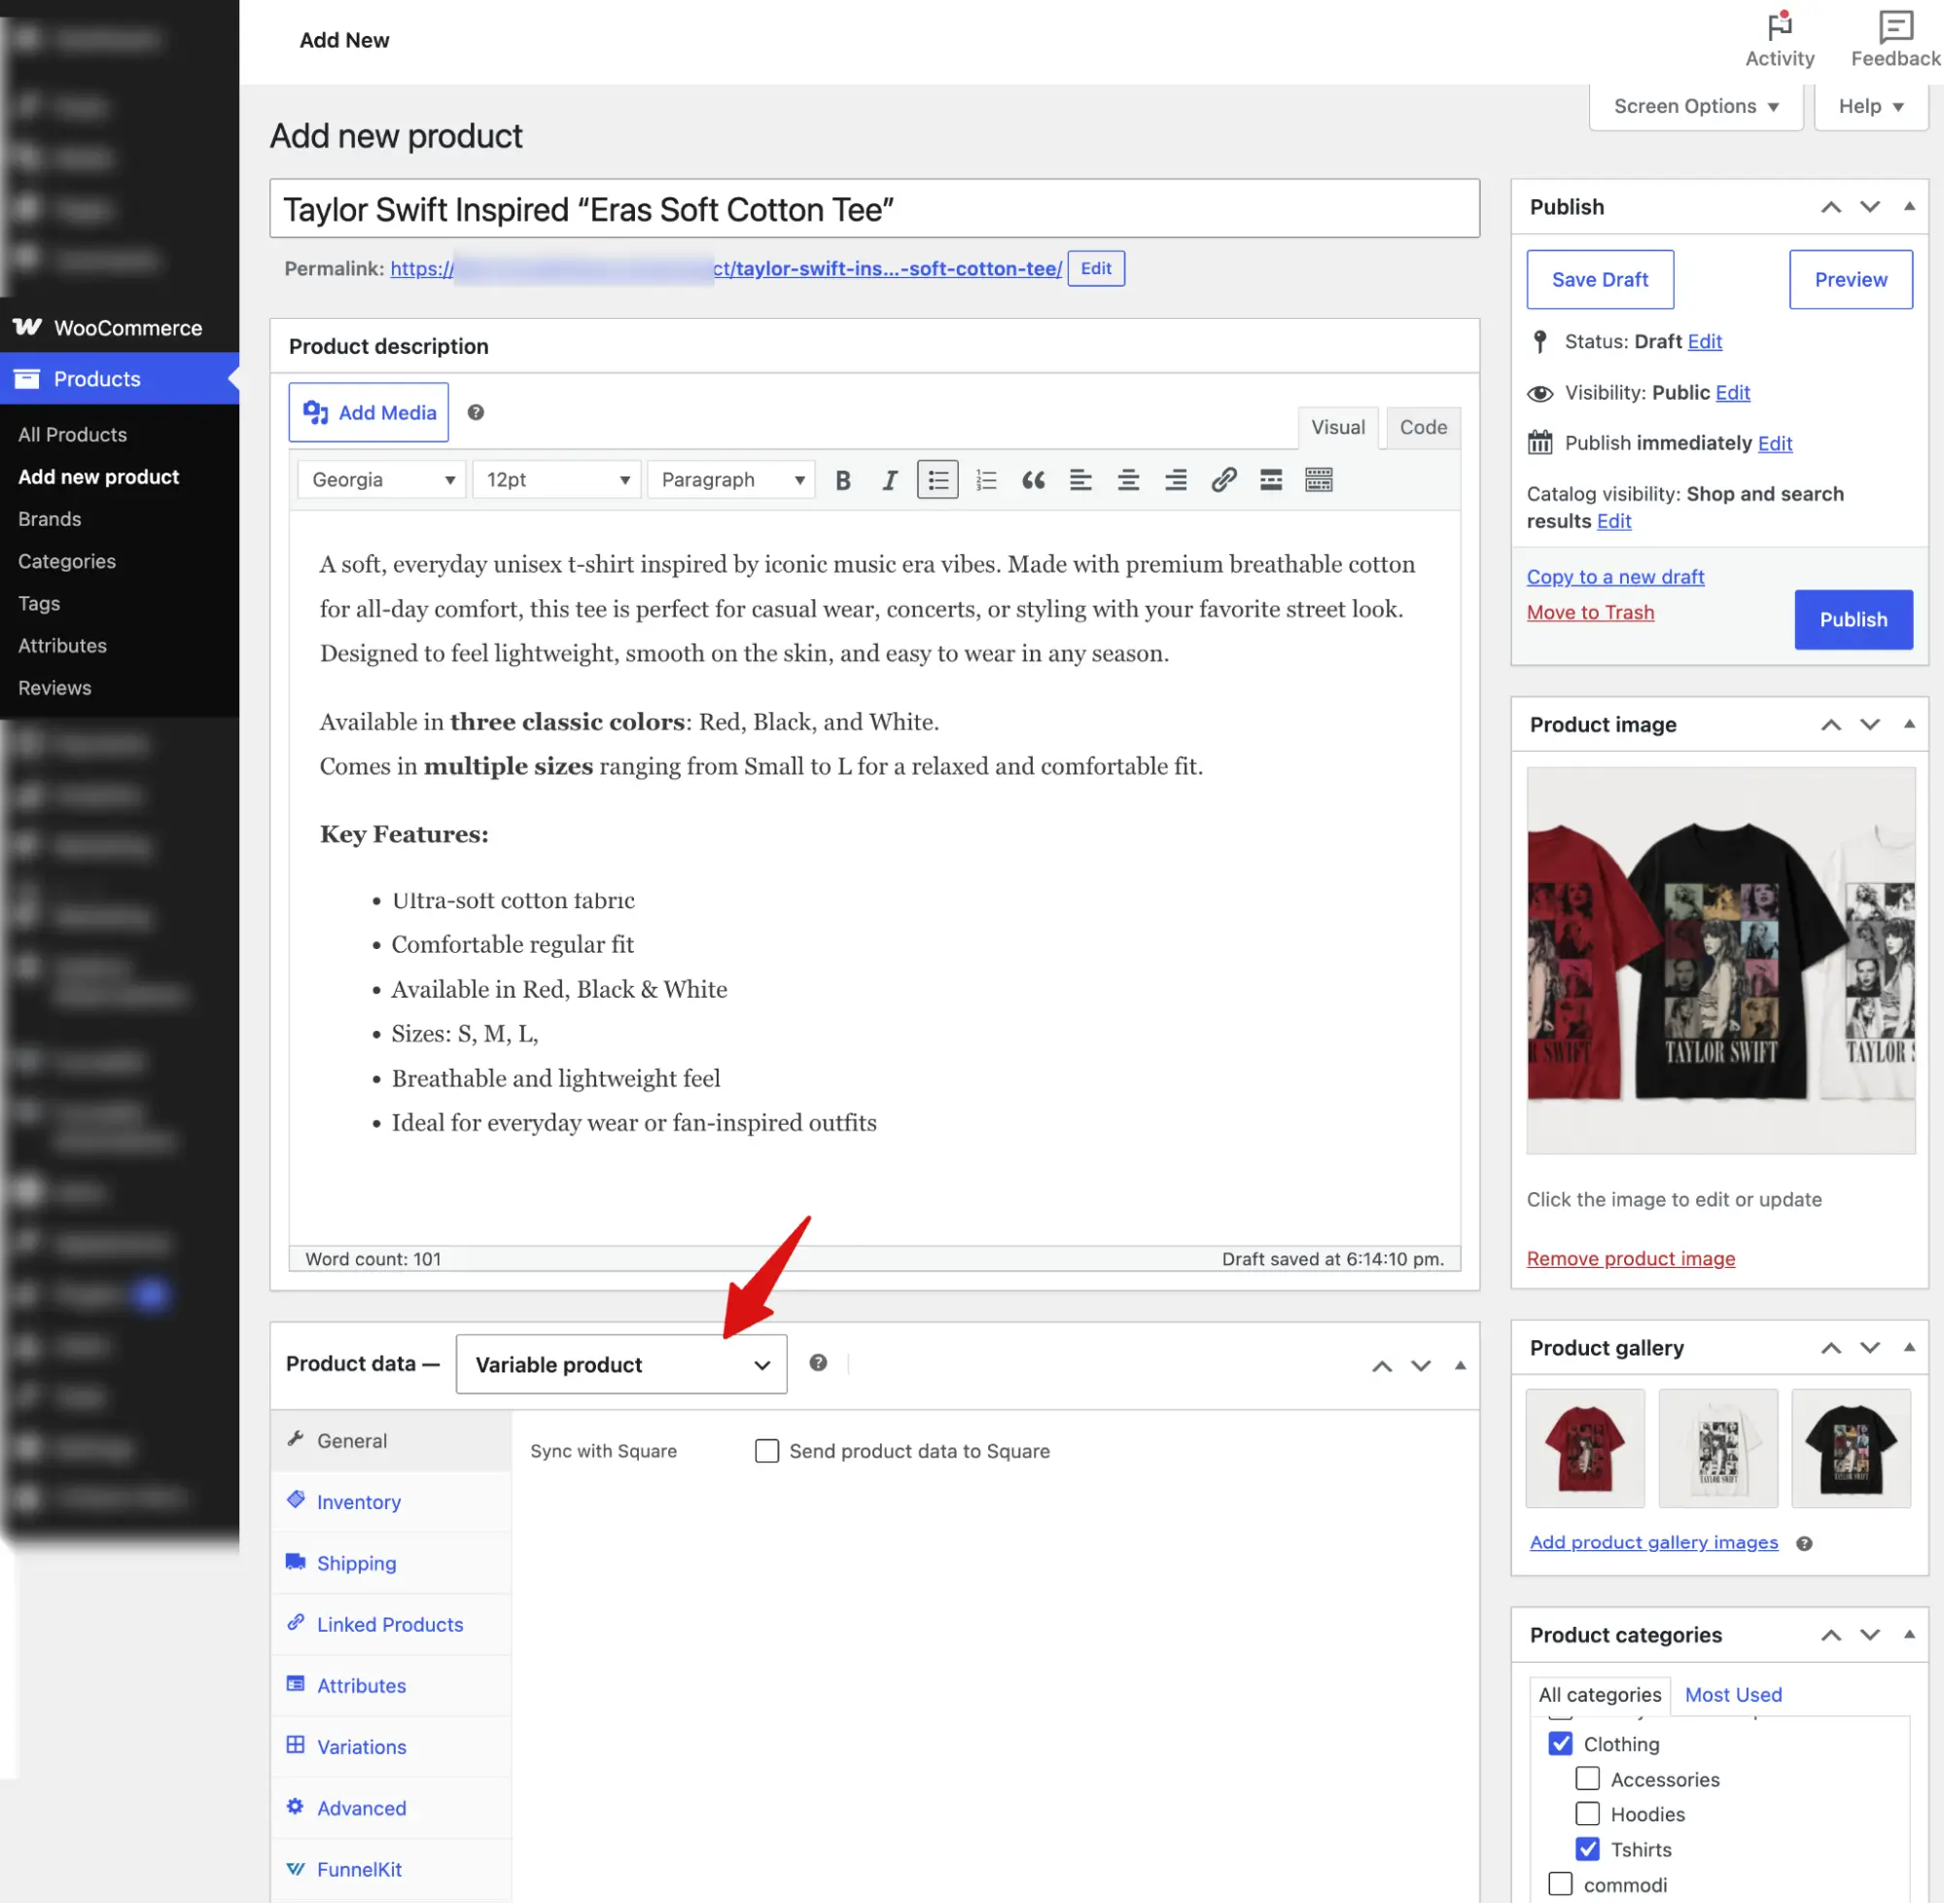Open the Inventory product data tab
Screen dimensions: 1944x1904
(x=391, y=1502)
